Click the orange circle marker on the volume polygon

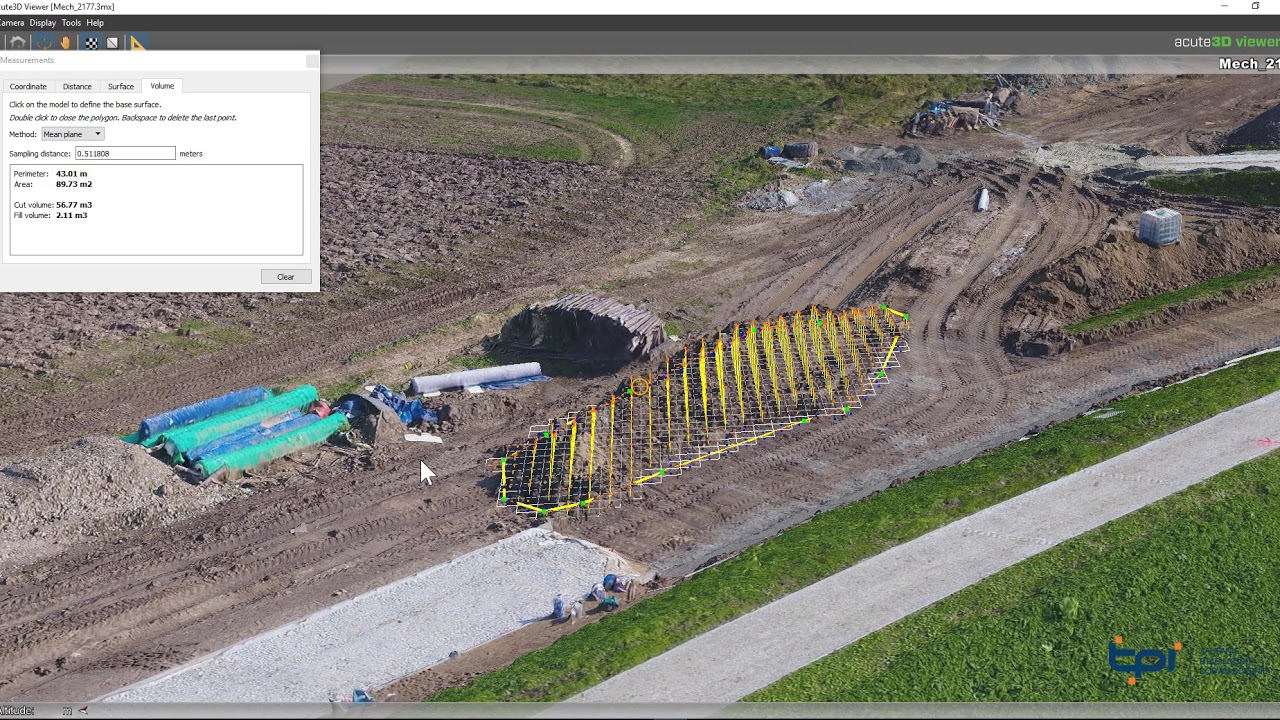point(639,386)
